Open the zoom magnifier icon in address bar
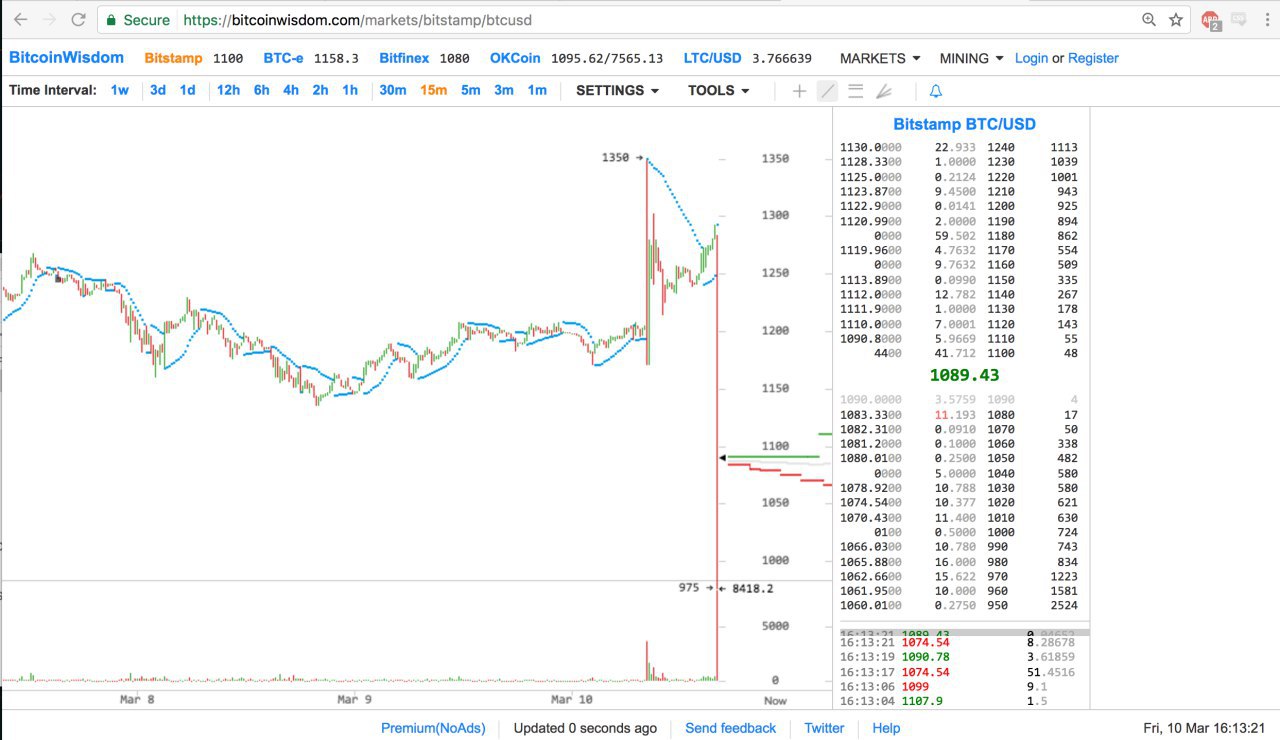The height and width of the screenshot is (740, 1280). click(1149, 19)
